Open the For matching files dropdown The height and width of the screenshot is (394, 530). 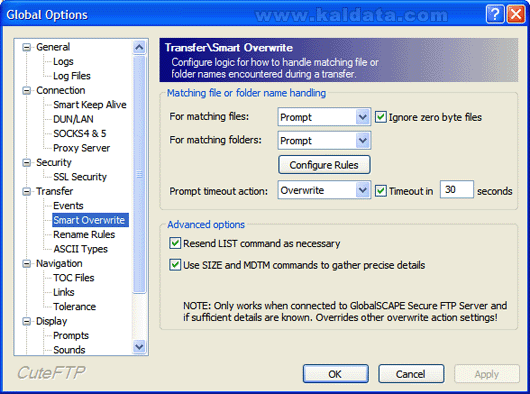pos(363,117)
